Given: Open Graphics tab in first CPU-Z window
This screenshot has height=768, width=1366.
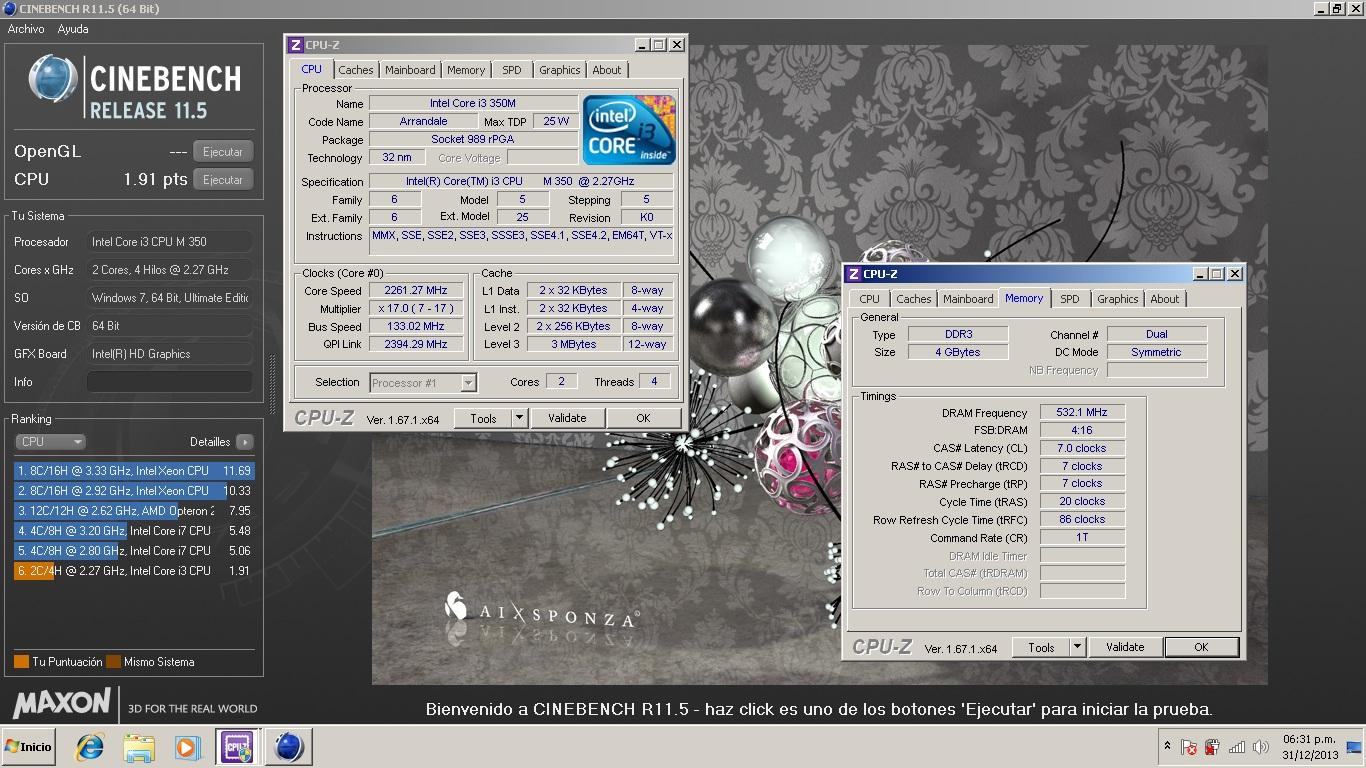Looking at the screenshot, I should tap(559, 70).
